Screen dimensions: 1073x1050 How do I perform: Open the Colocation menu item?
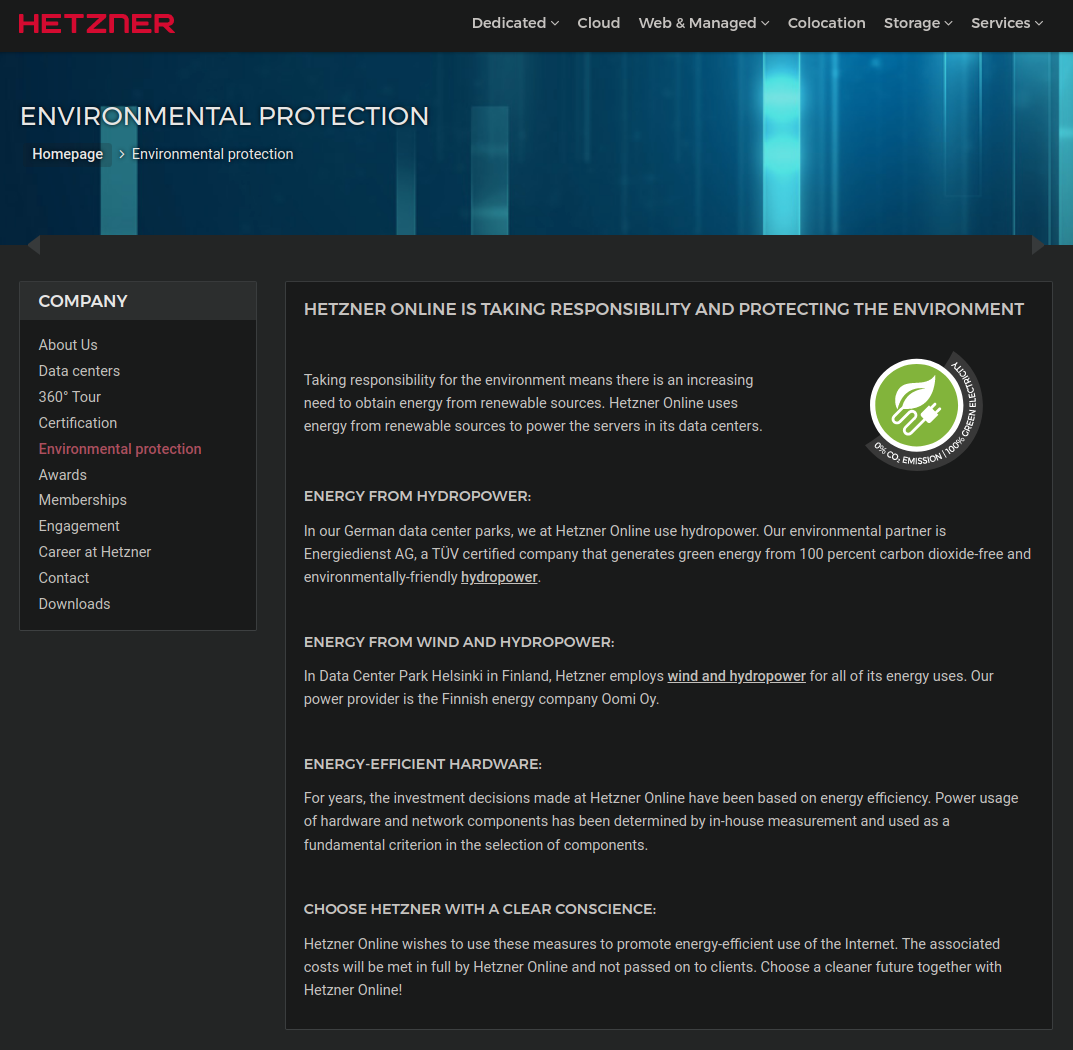pos(827,23)
